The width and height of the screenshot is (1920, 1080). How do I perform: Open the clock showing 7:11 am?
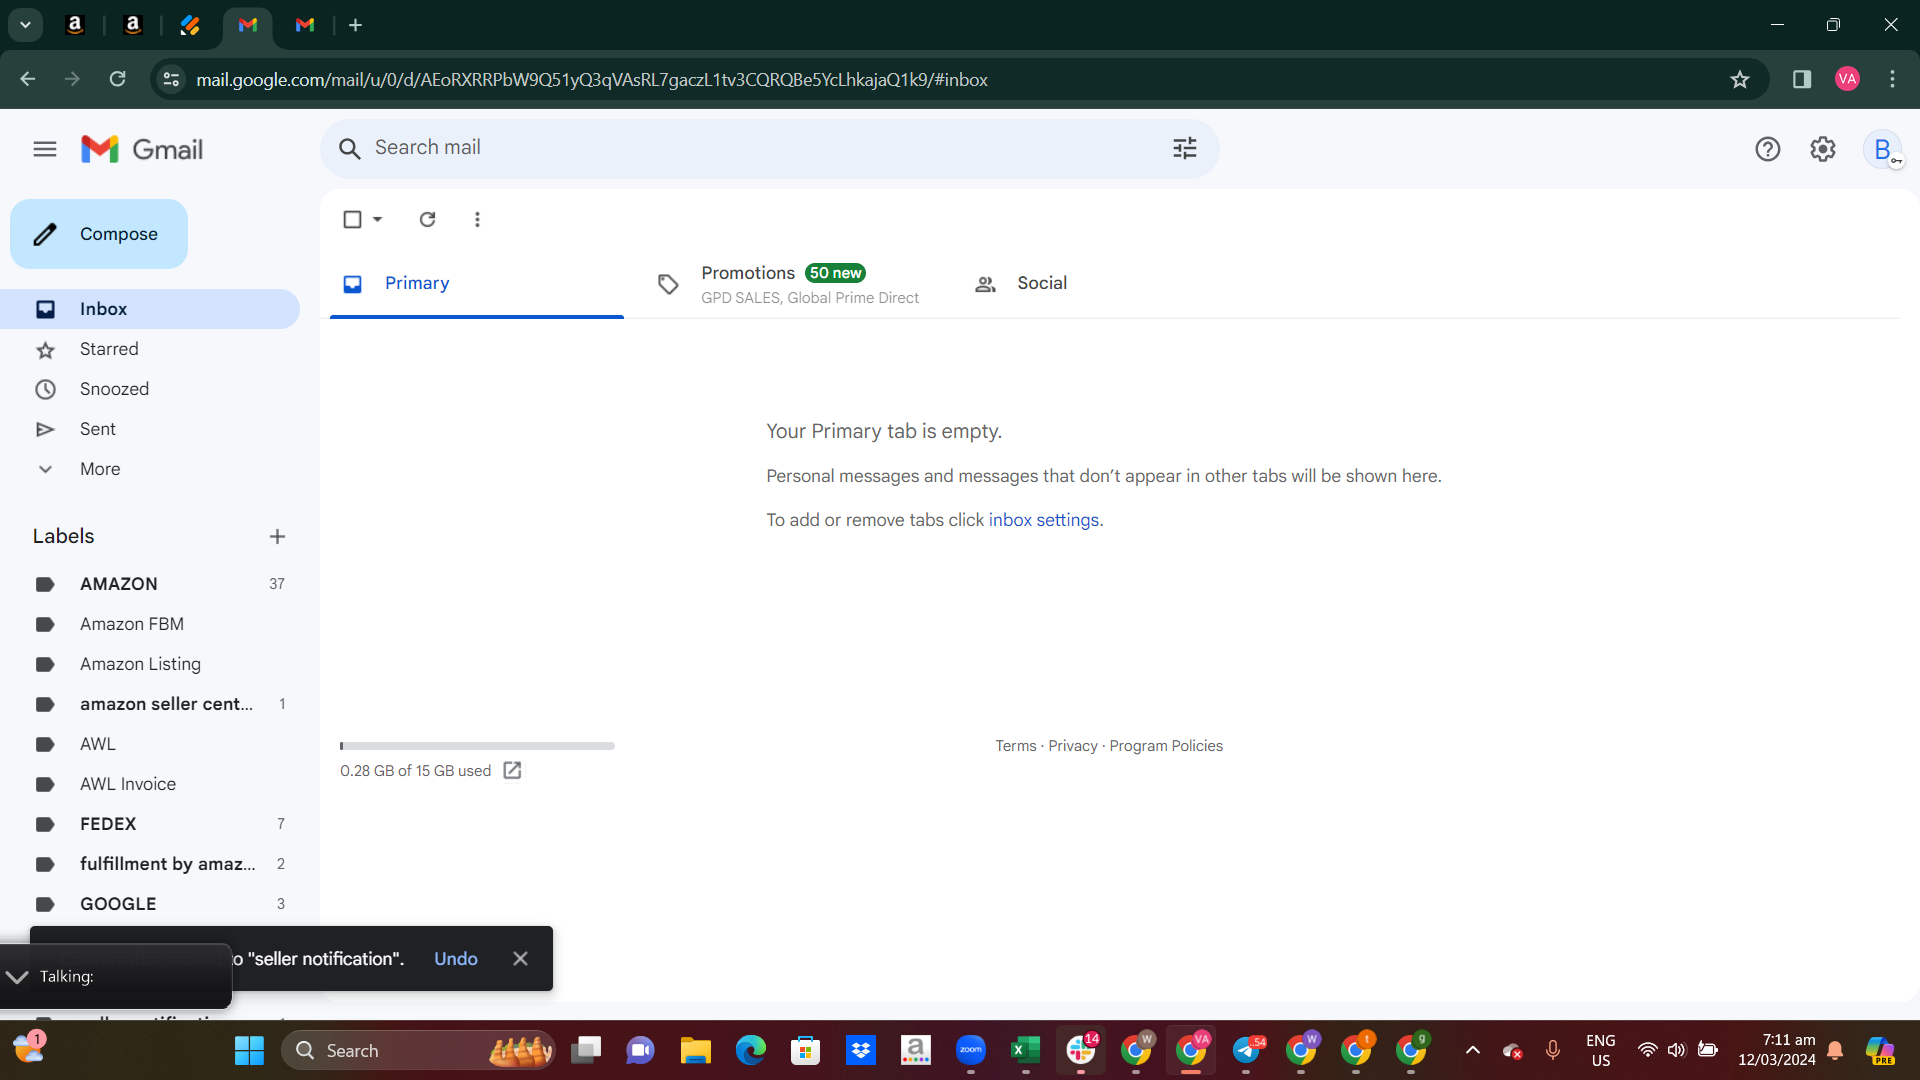pos(1776,1050)
